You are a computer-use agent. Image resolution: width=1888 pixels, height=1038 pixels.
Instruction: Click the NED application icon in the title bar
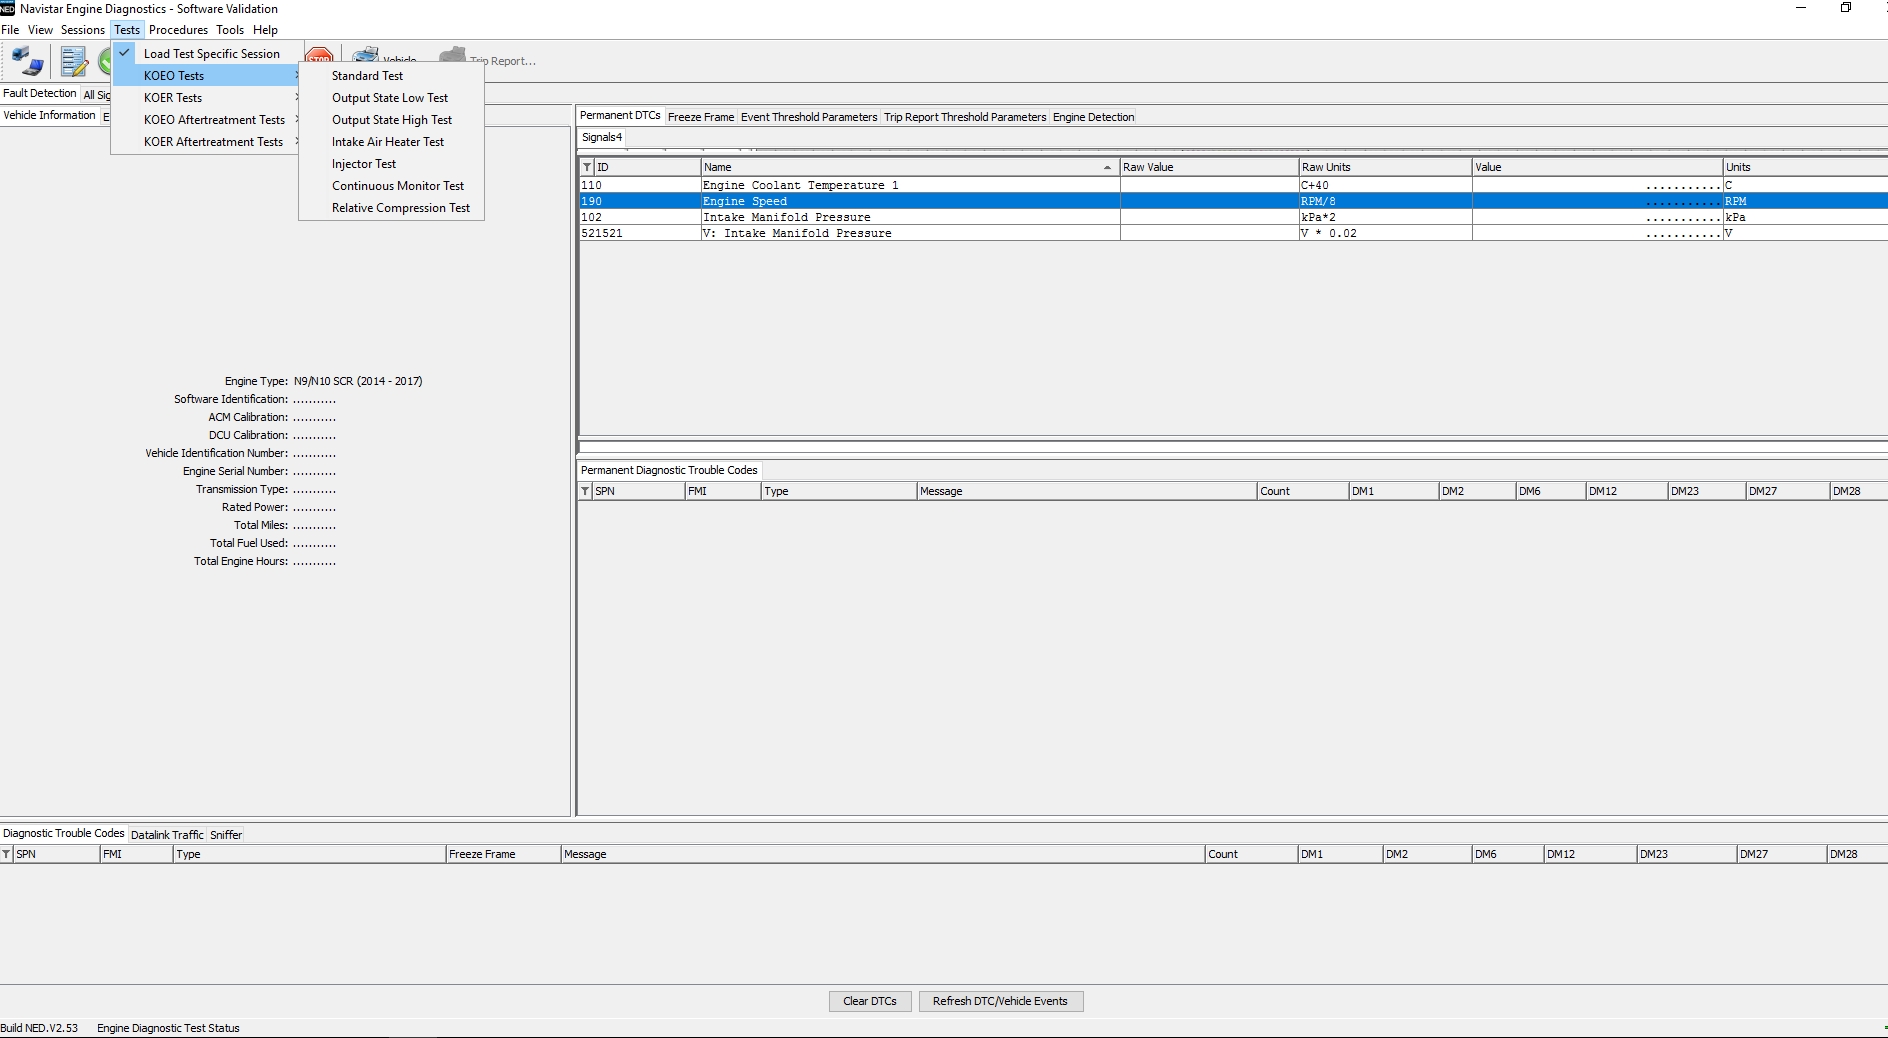point(9,8)
